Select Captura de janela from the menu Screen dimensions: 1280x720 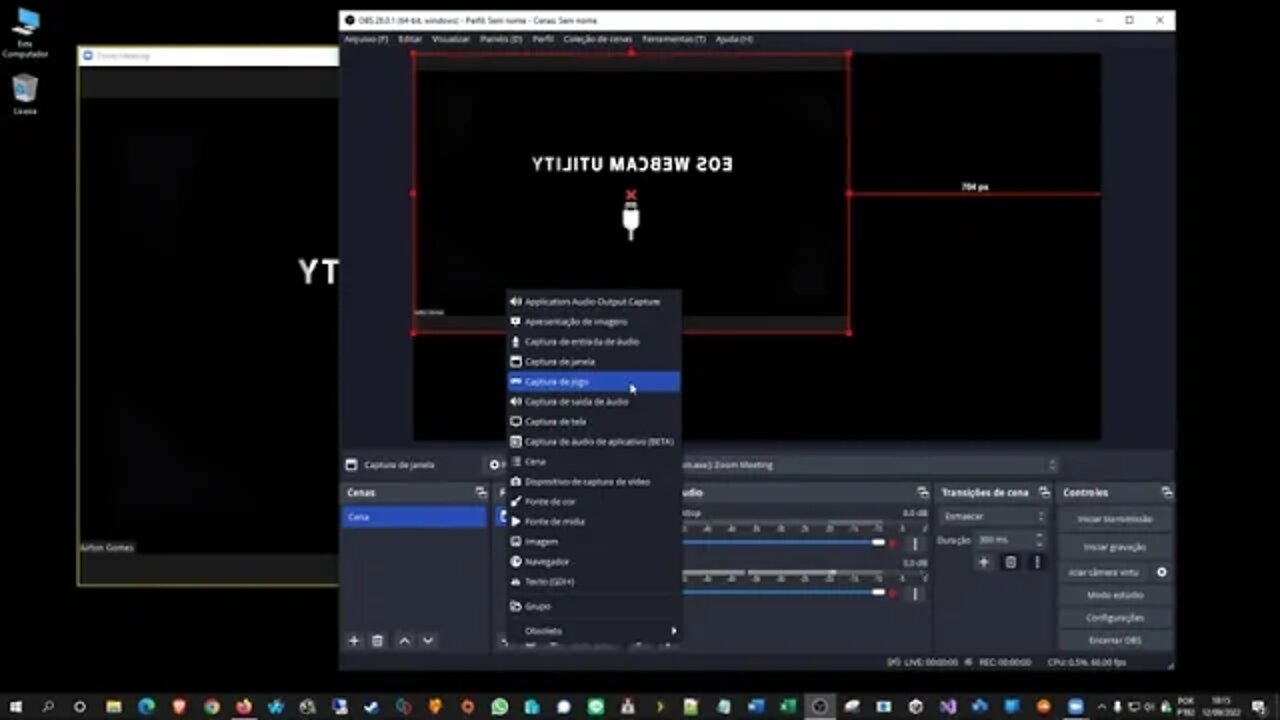tap(593, 361)
